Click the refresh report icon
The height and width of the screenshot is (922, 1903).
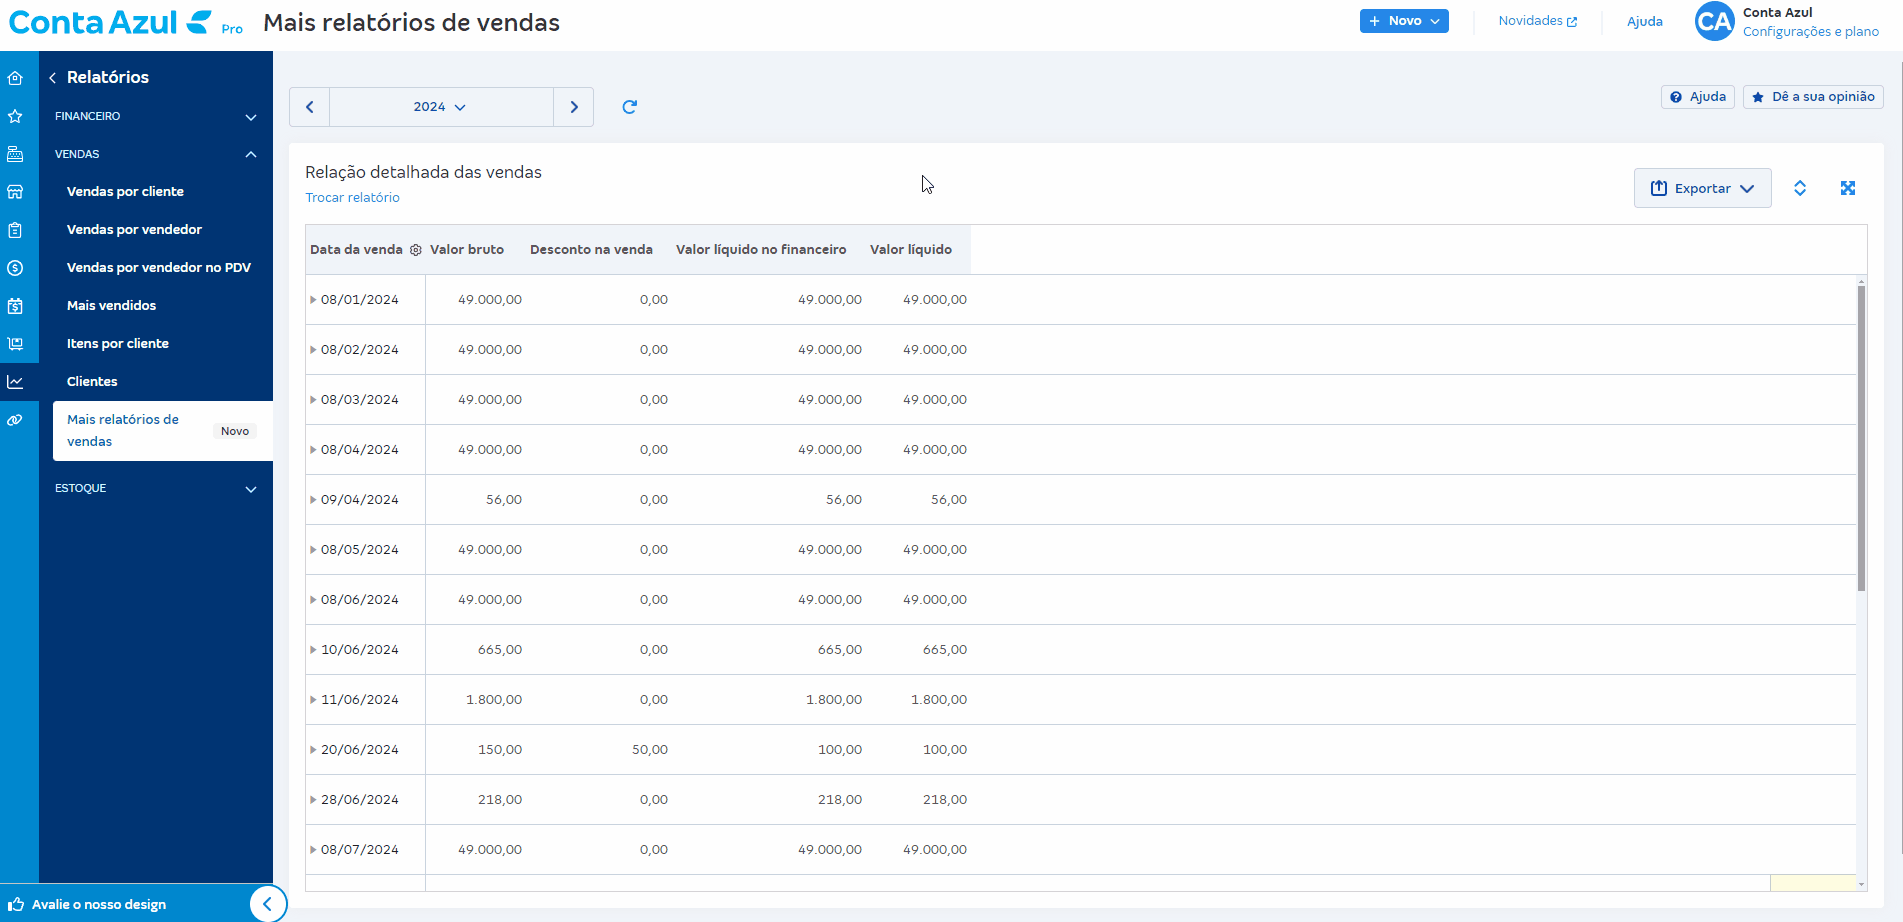(x=629, y=107)
